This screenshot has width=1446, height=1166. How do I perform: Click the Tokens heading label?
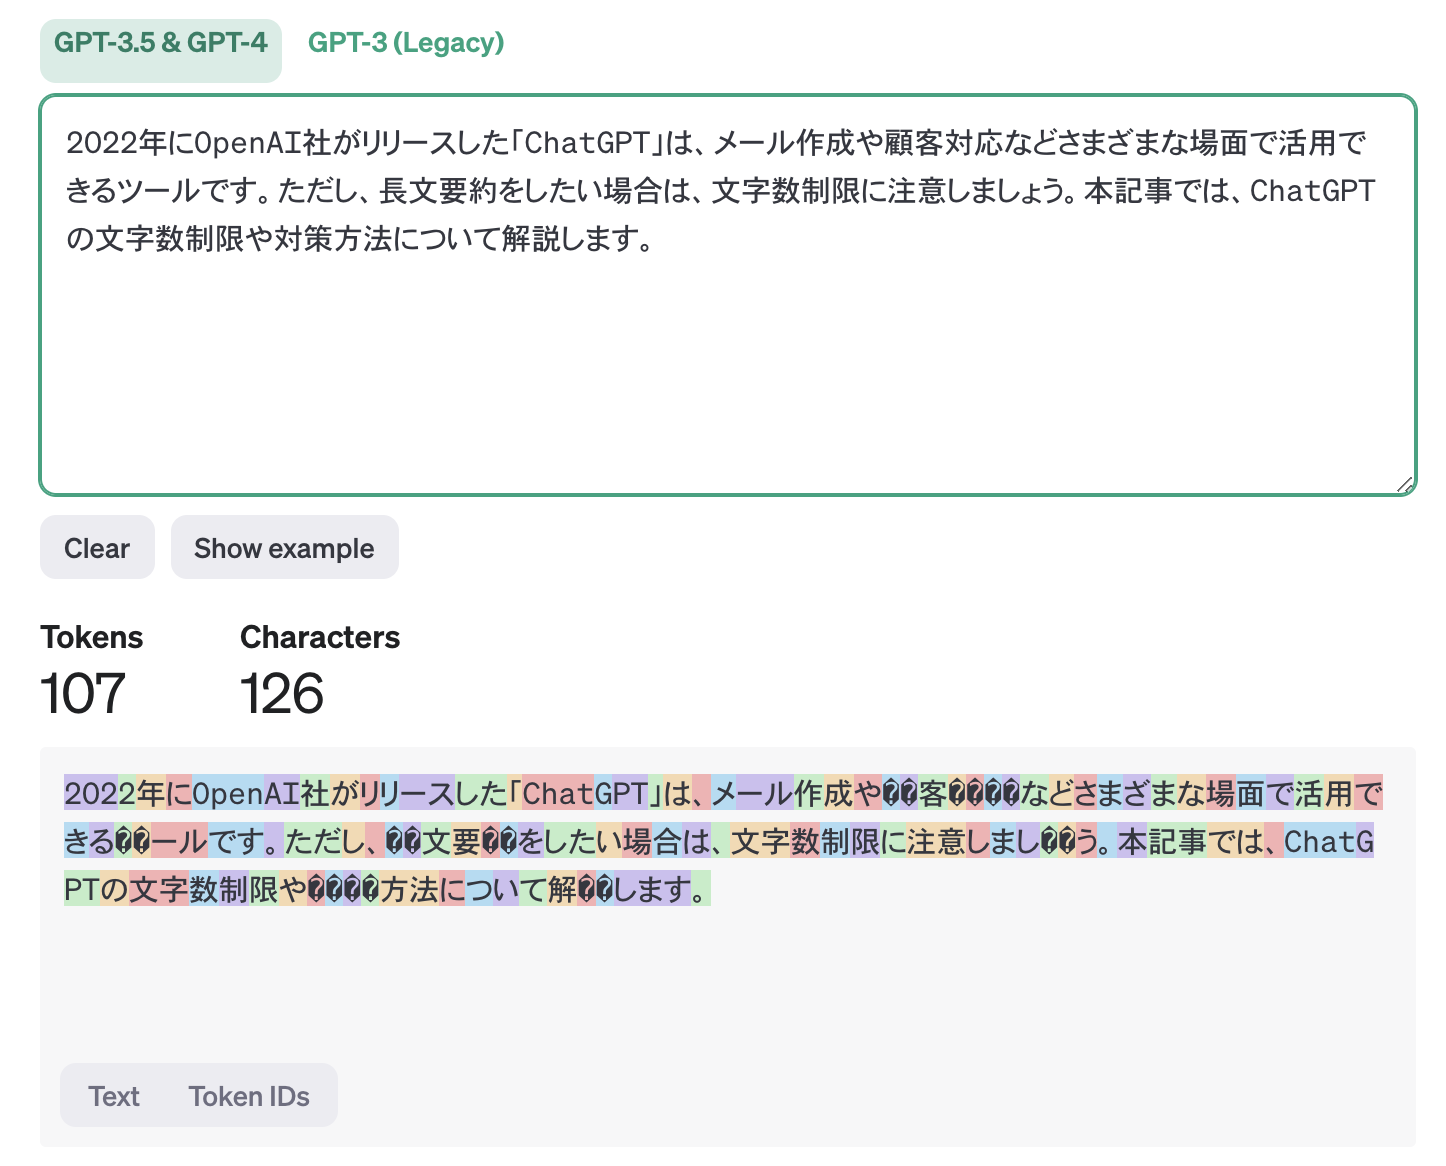tap(92, 637)
